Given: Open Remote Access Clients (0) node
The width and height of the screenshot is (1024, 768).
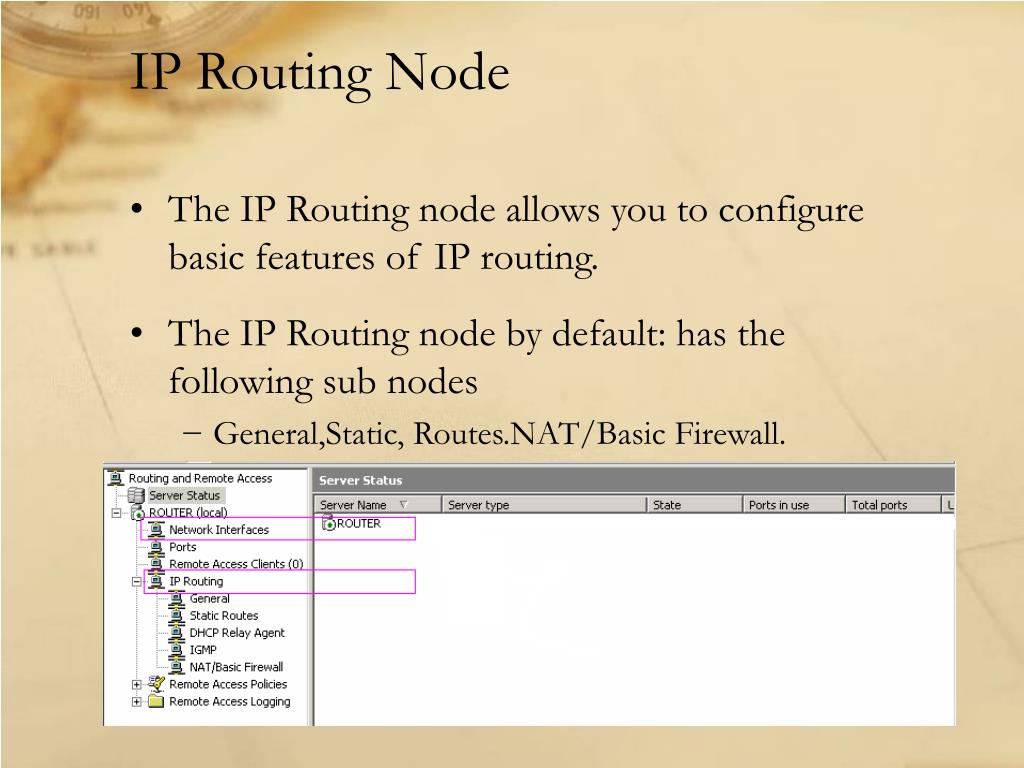Looking at the screenshot, I should click(236, 564).
